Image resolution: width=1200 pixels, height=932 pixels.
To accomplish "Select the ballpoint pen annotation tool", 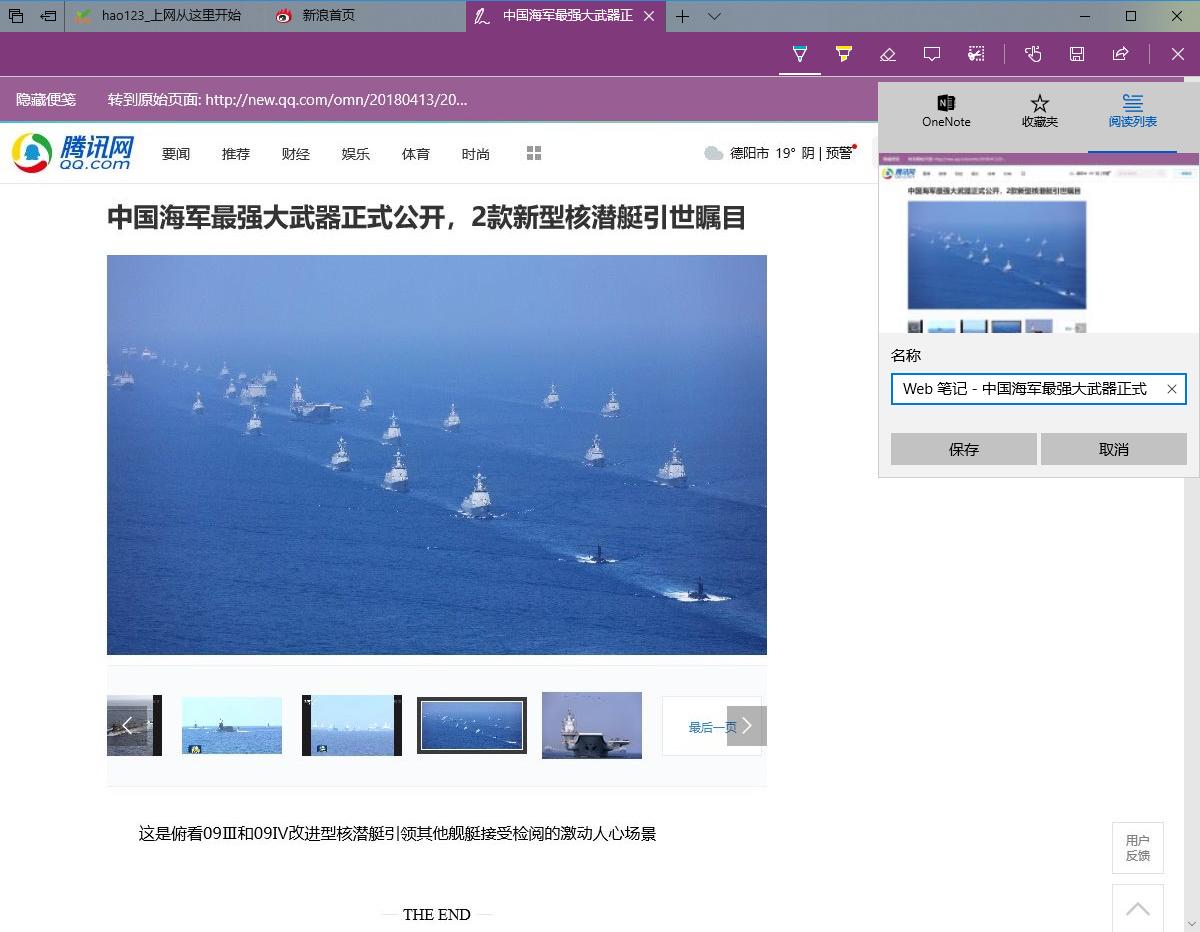I will 799,54.
